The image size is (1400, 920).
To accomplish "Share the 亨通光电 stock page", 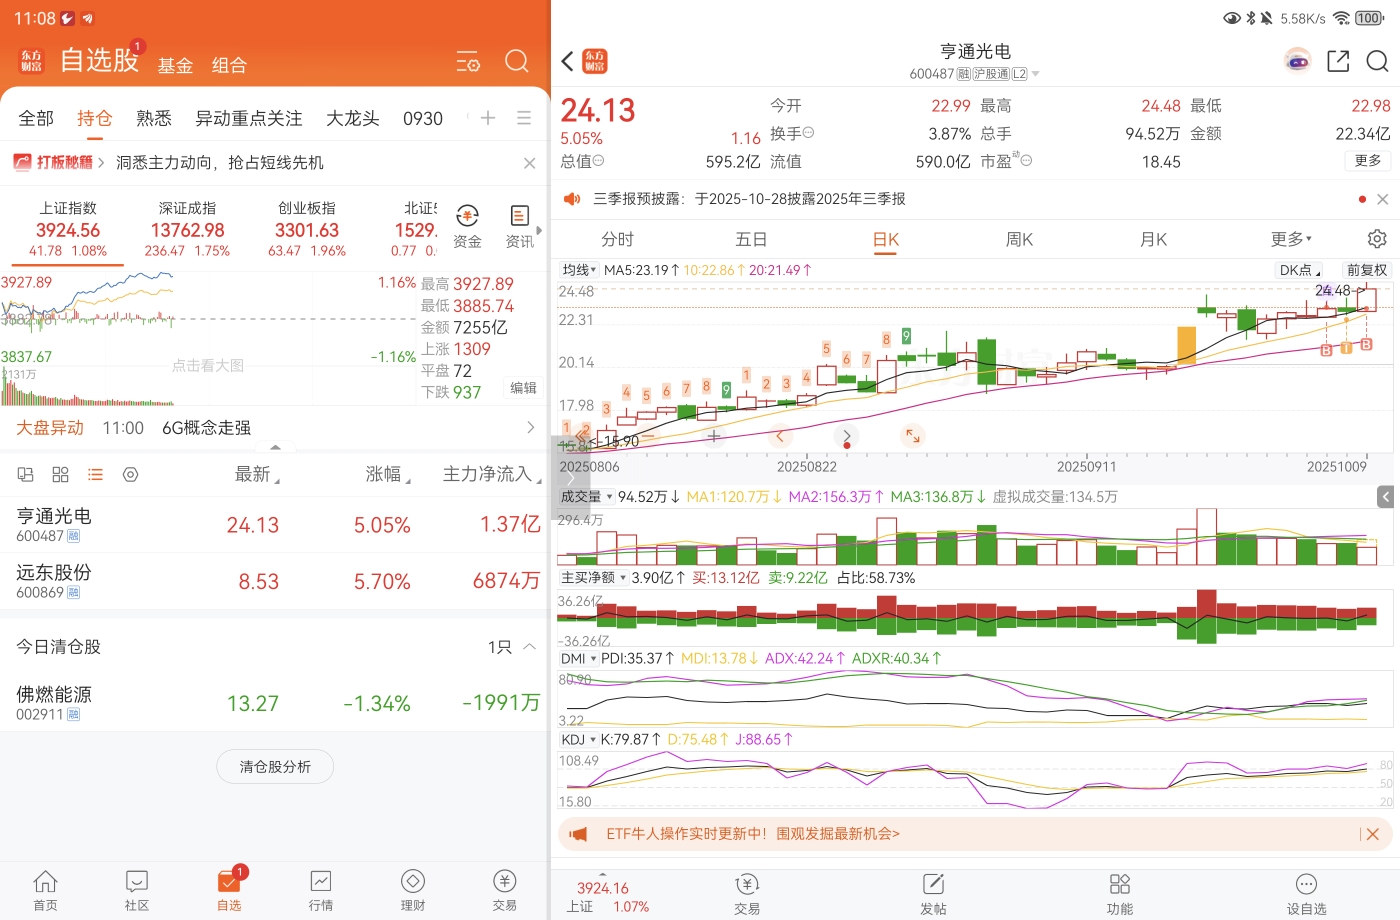I will click(1338, 62).
